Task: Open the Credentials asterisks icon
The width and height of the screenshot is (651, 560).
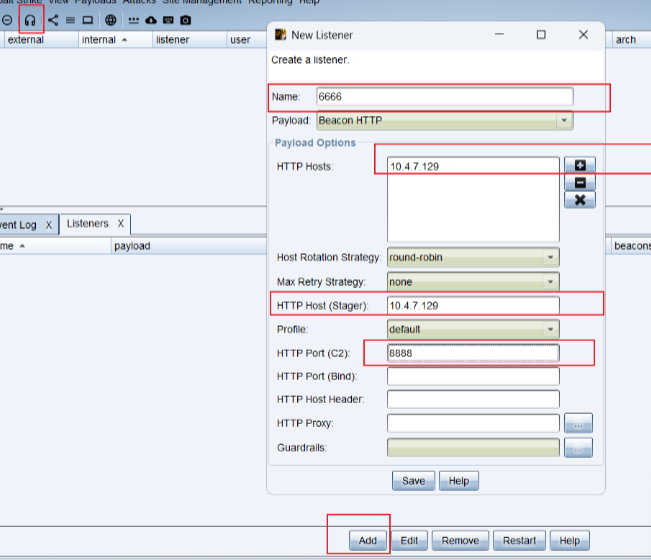Action: [134, 20]
